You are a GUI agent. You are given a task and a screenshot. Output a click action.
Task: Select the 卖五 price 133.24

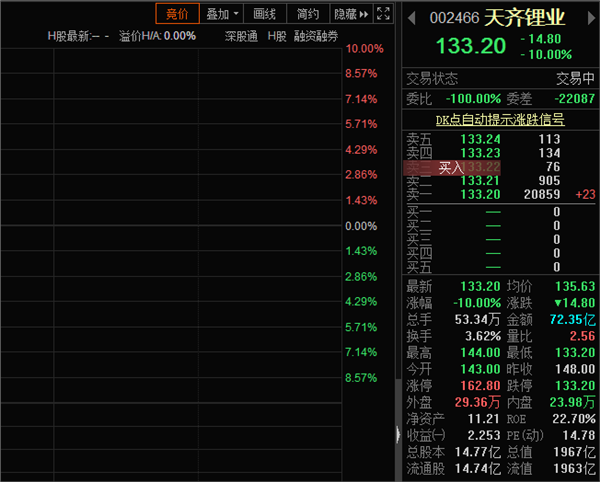[x=480, y=139]
